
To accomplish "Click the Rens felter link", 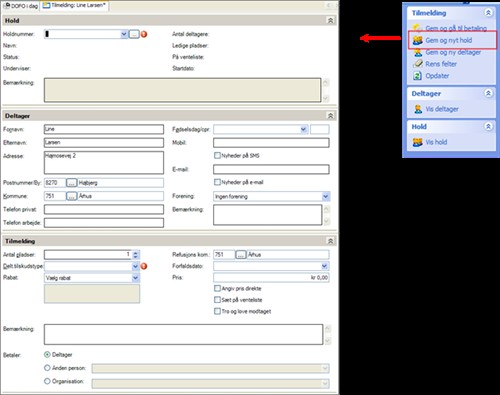I will click(x=441, y=64).
